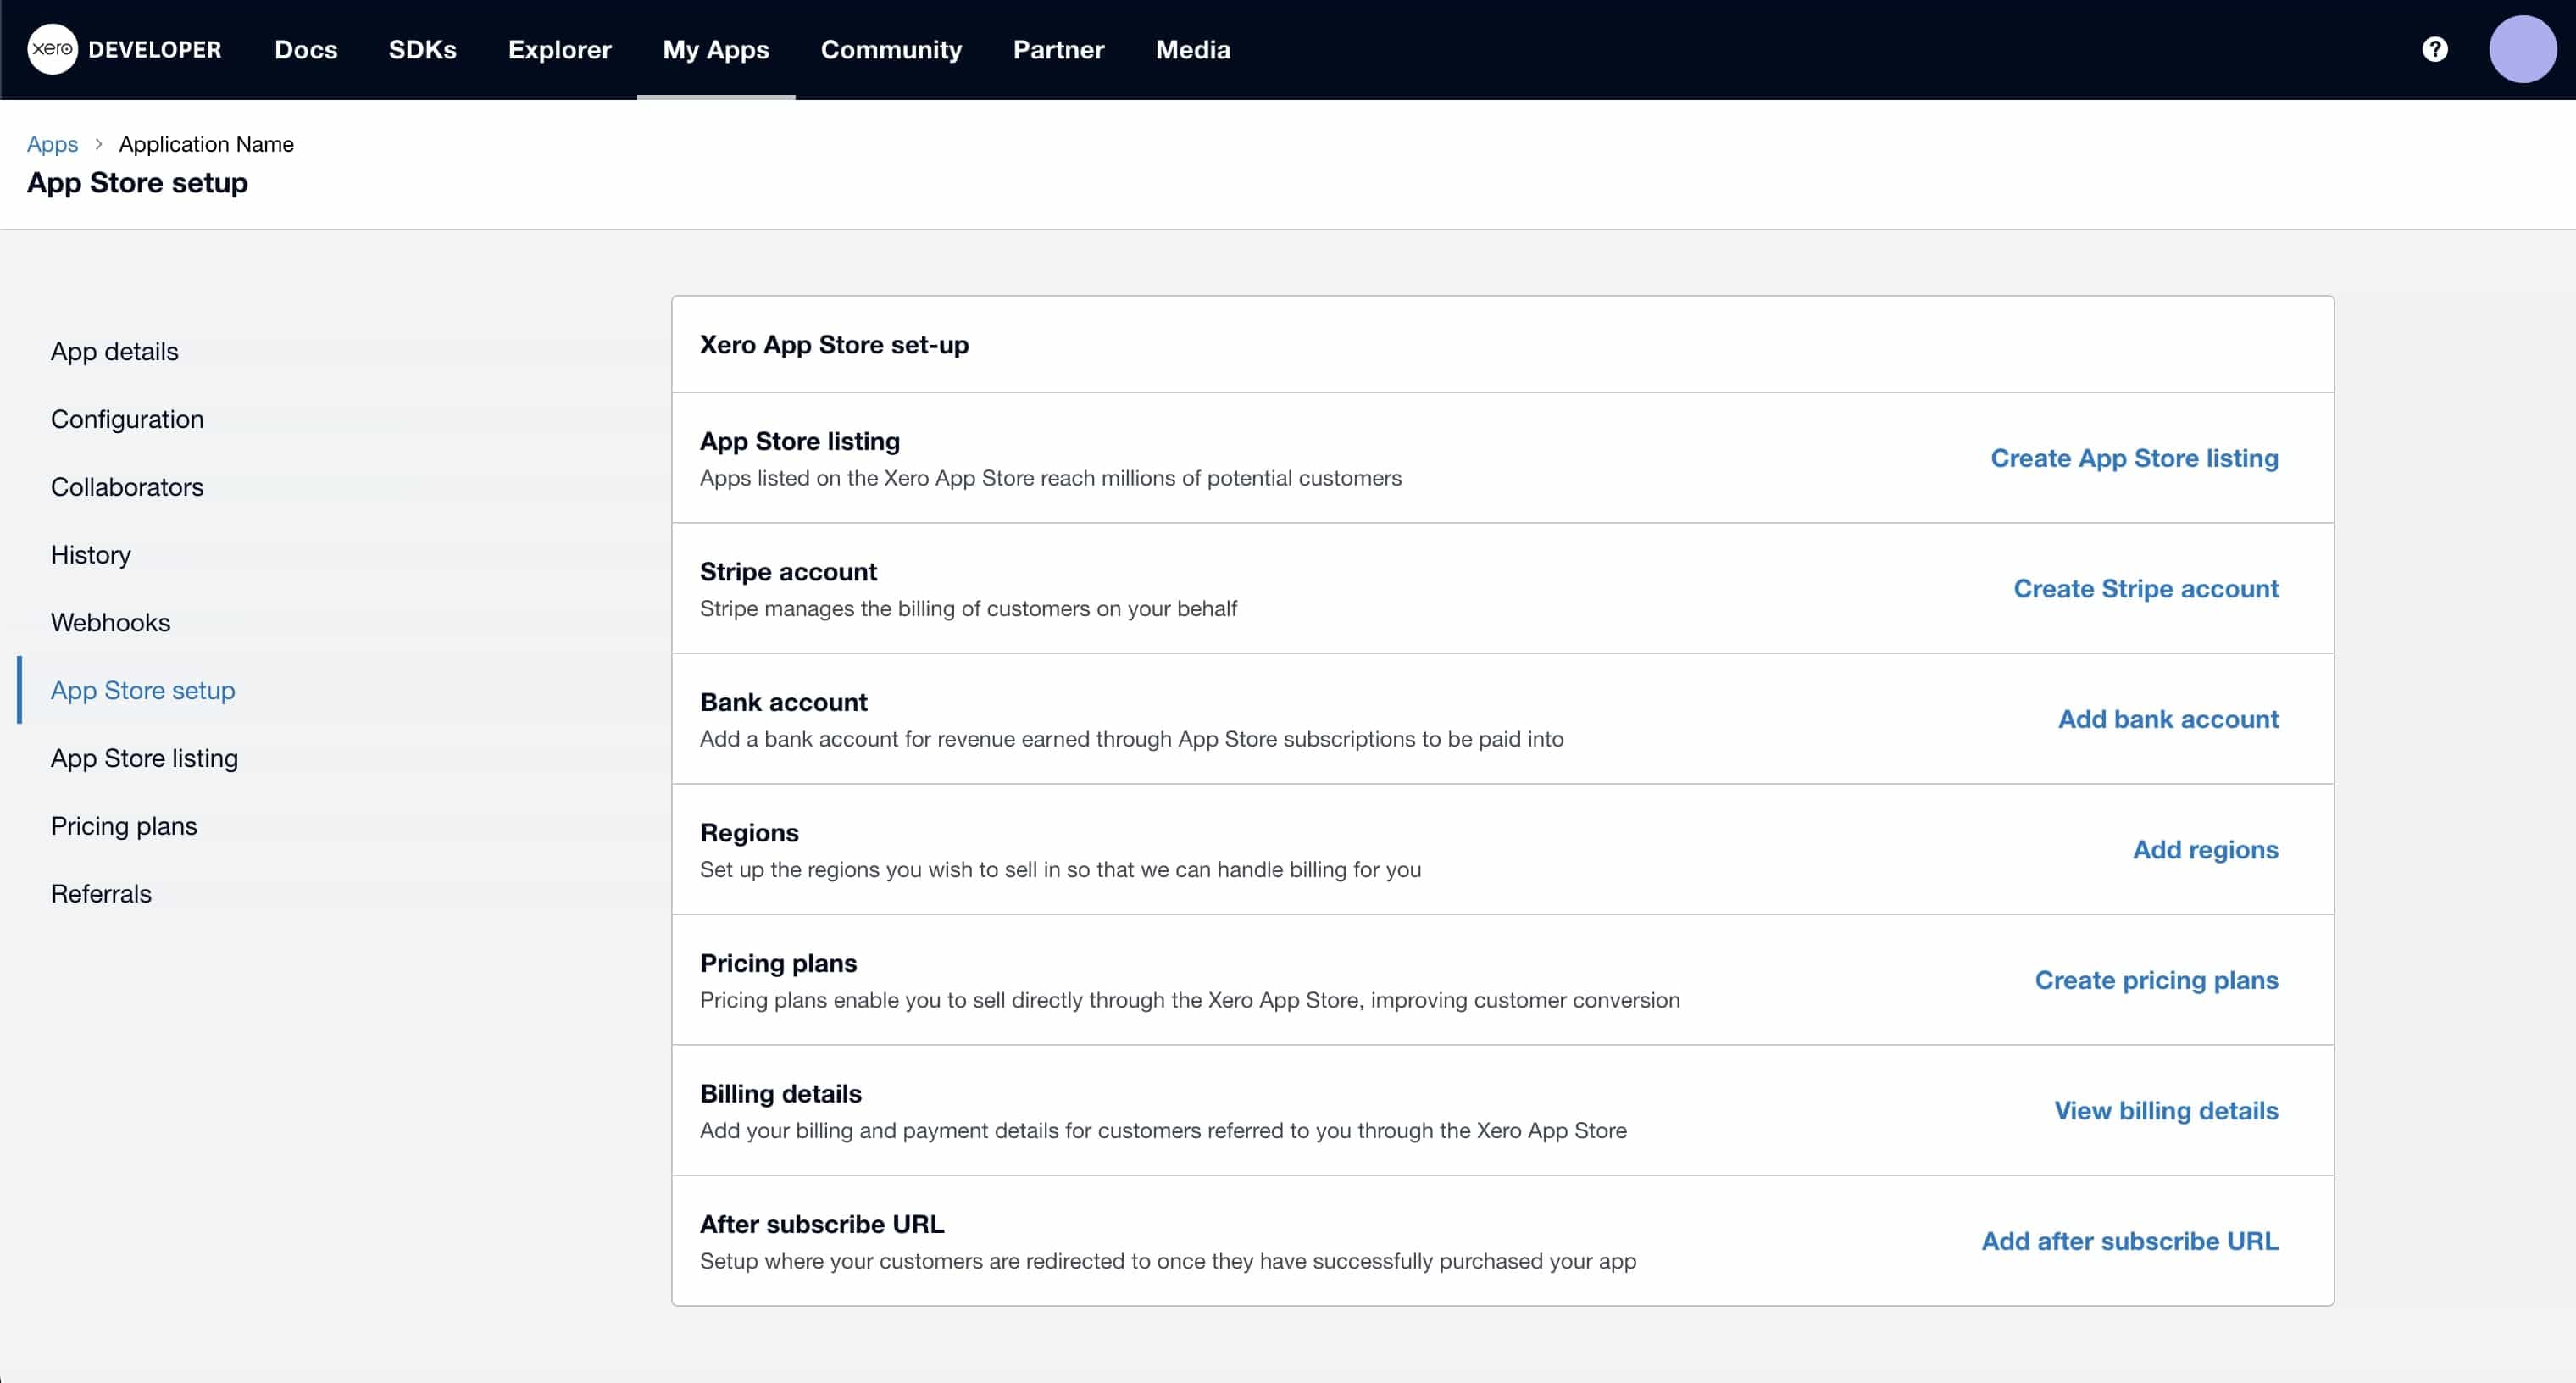Switch to the My Apps tab

715,49
